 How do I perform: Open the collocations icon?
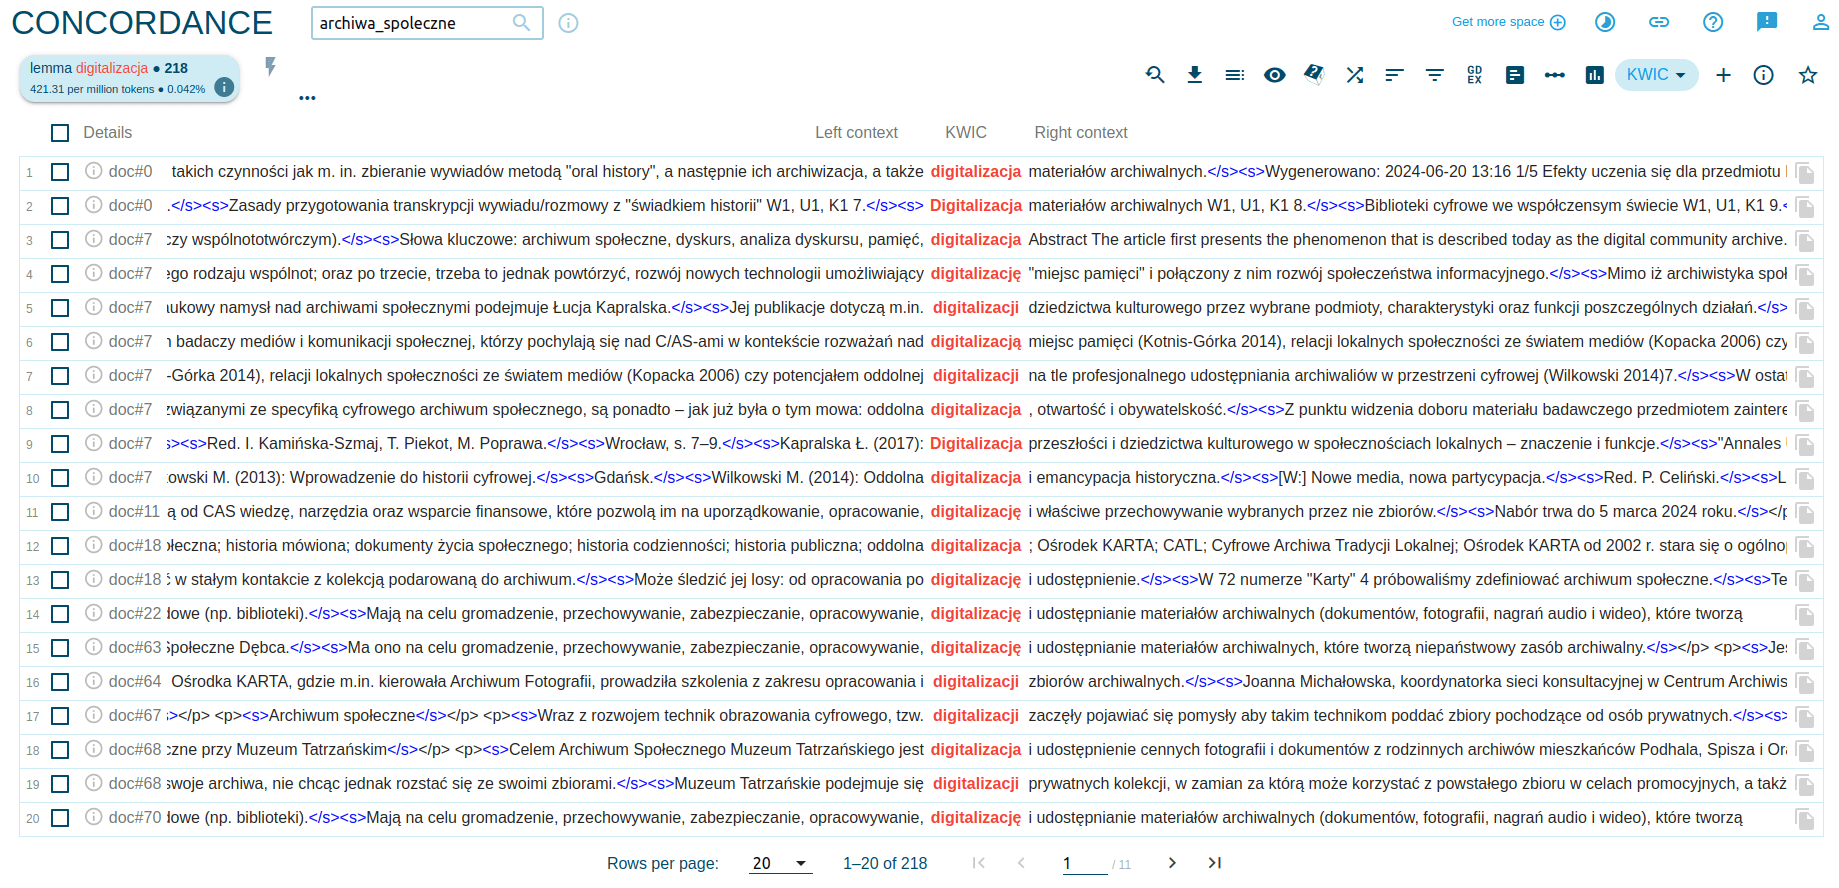[x=1555, y=75]
